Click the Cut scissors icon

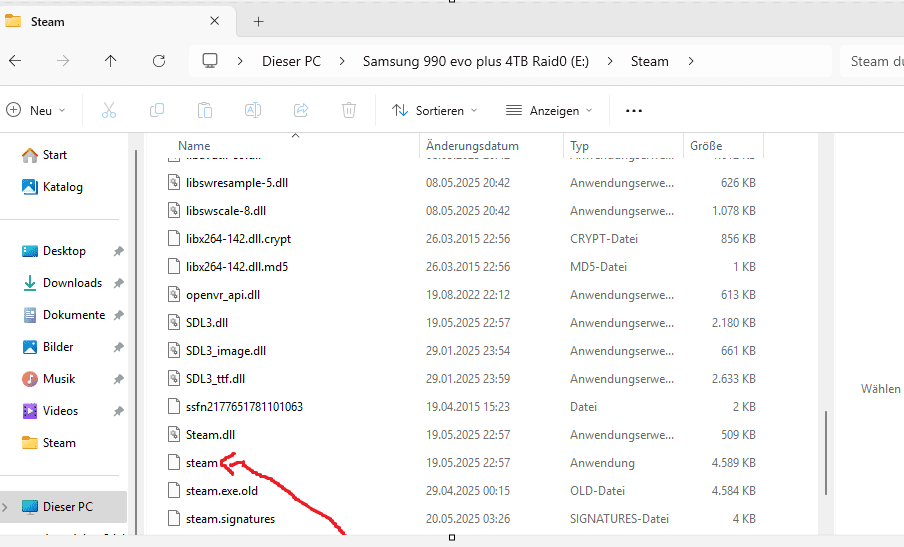pyautogui.click(x=109, y=110)
